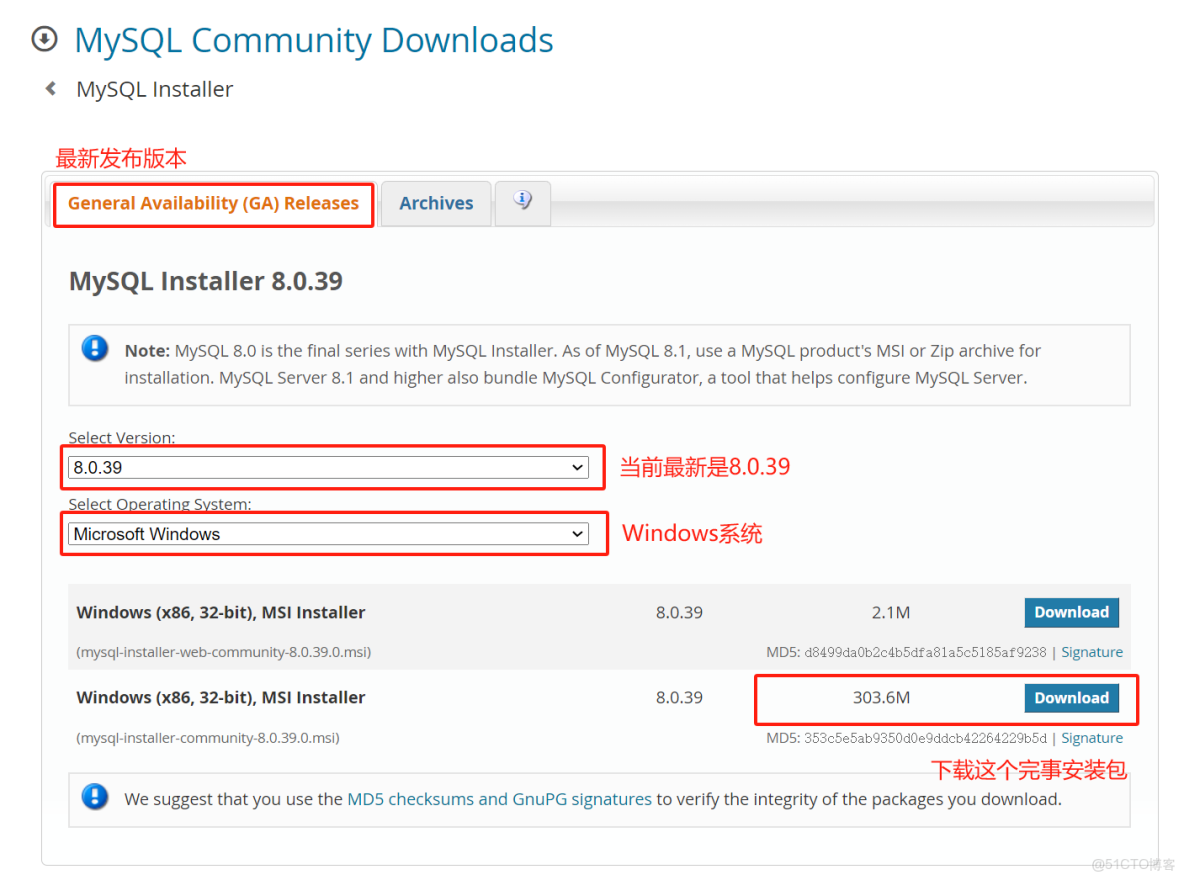Download the 303.6M full installer package
Viewport: 1184px width, 880px height.
[1071, 697]
